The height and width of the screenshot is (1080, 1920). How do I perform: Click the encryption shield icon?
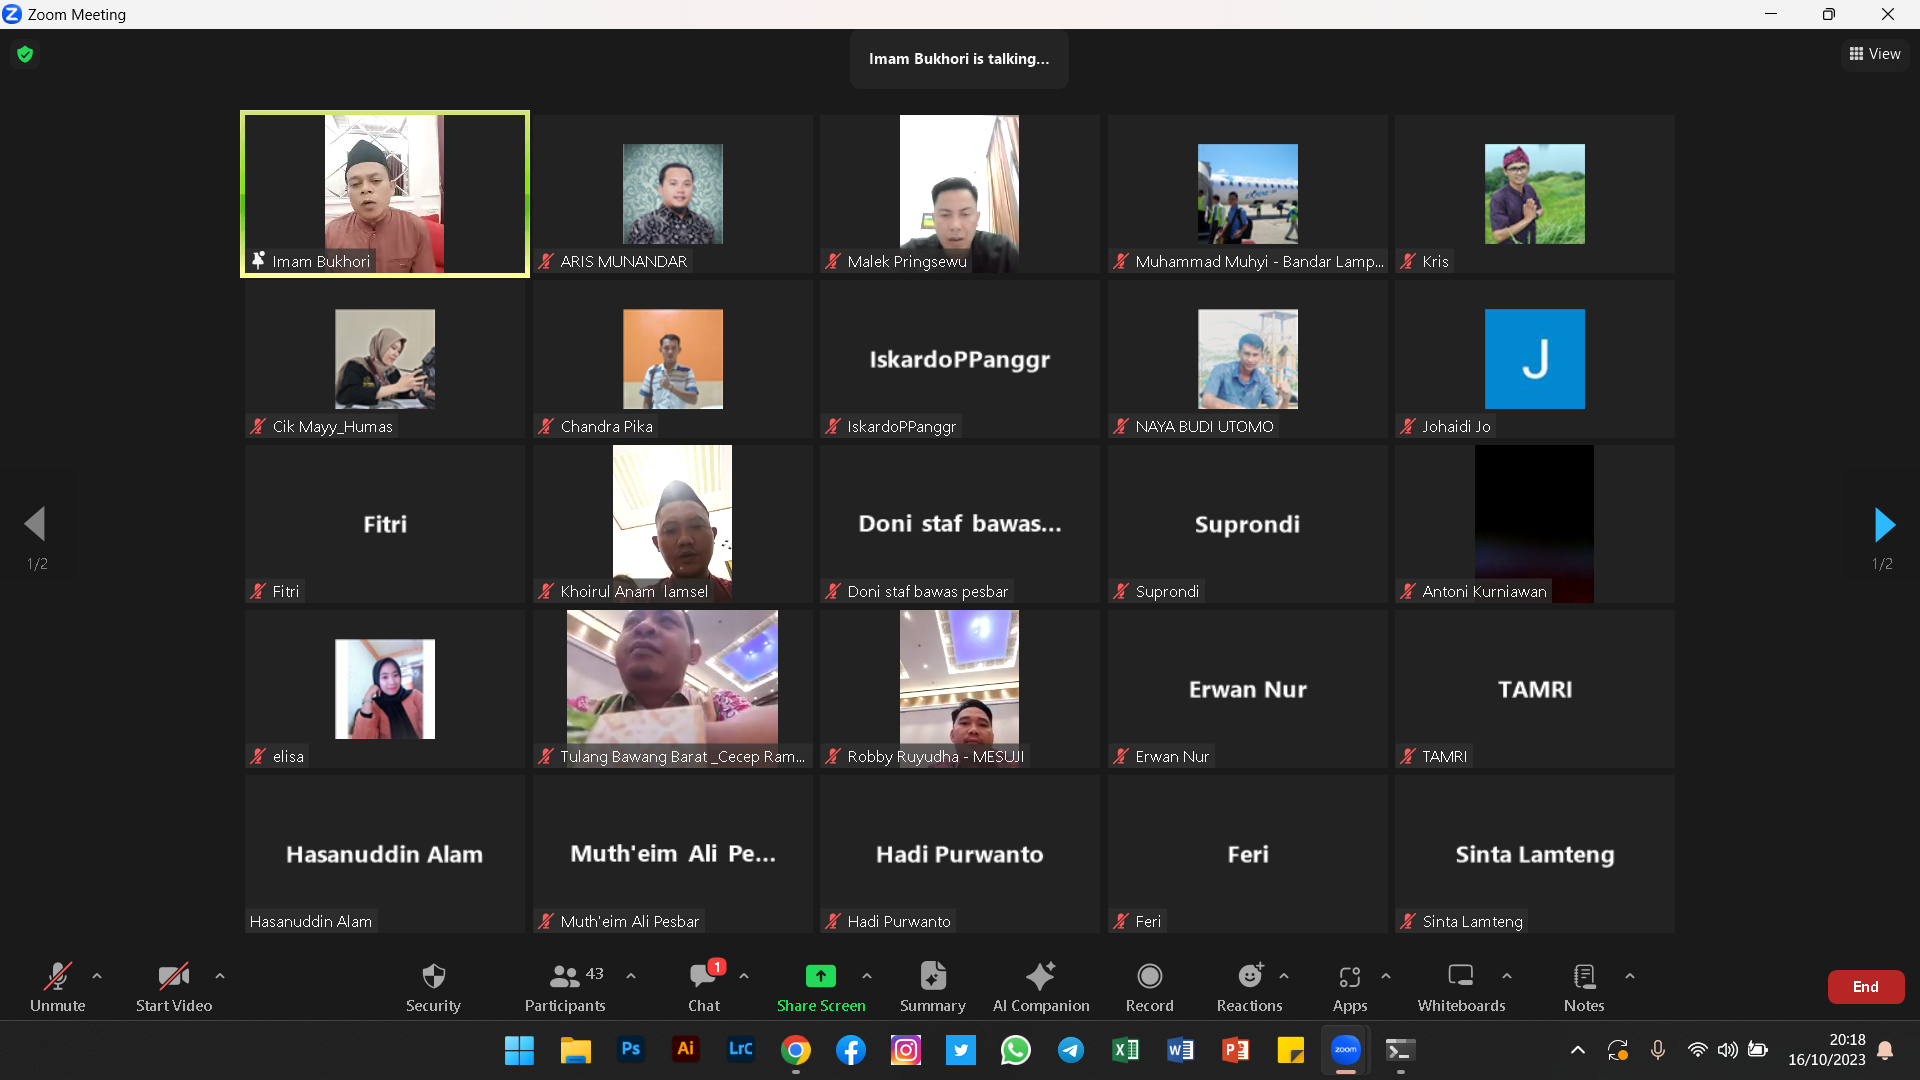(25, 54)
